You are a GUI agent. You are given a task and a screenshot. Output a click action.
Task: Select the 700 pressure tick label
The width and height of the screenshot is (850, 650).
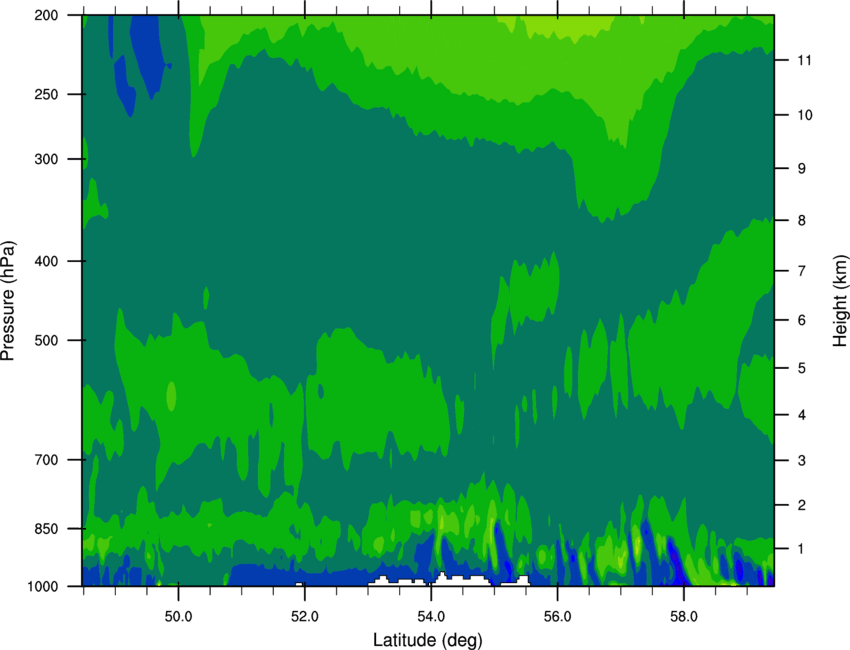(47, 460)
